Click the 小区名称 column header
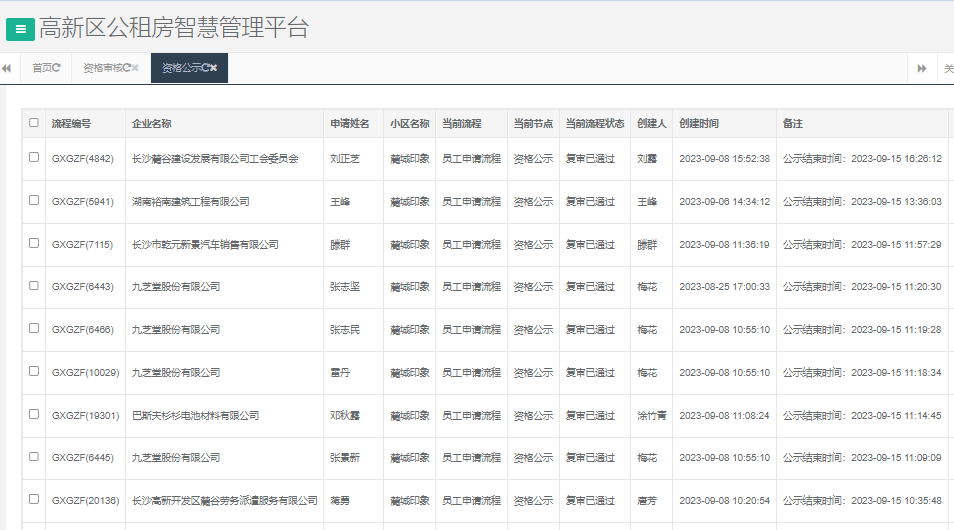This screenshot has width=954, height=530. click(x=409, y=124)
